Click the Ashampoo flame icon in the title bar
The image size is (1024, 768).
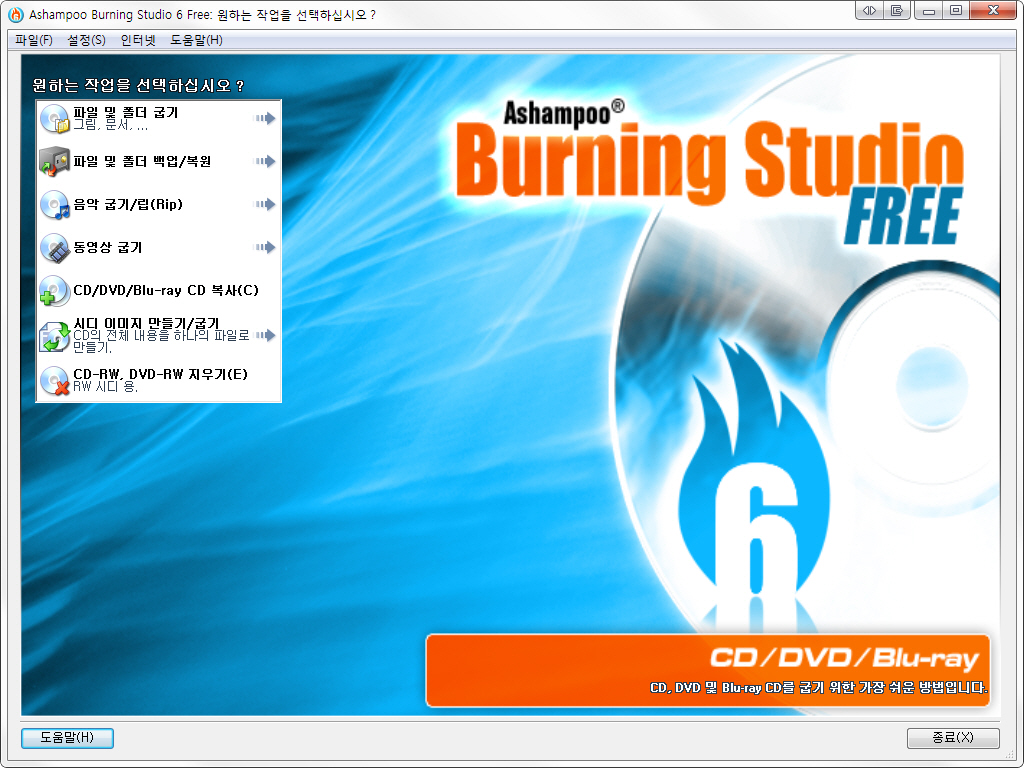(16, 14)
